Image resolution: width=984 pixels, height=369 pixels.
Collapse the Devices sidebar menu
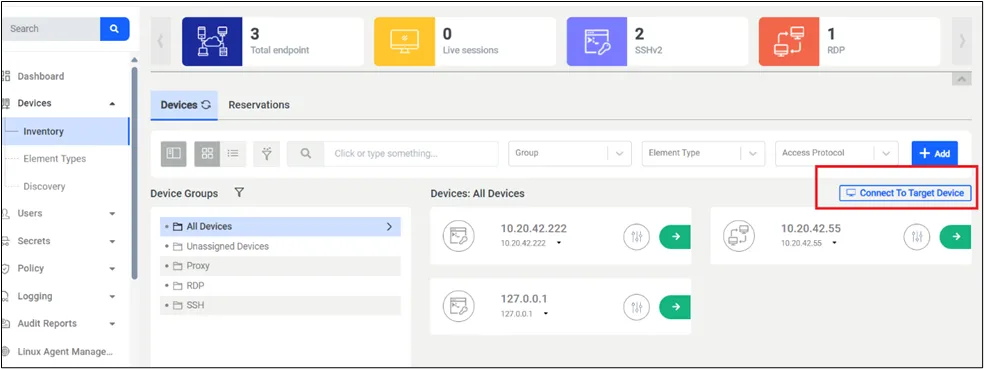tap(112, 104)
